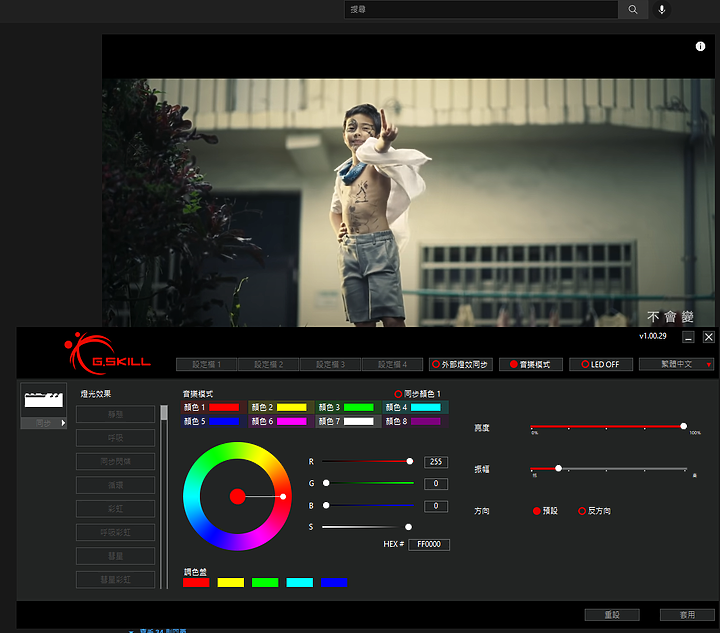Choose 呼吸 lighting effect

point(115,438)
